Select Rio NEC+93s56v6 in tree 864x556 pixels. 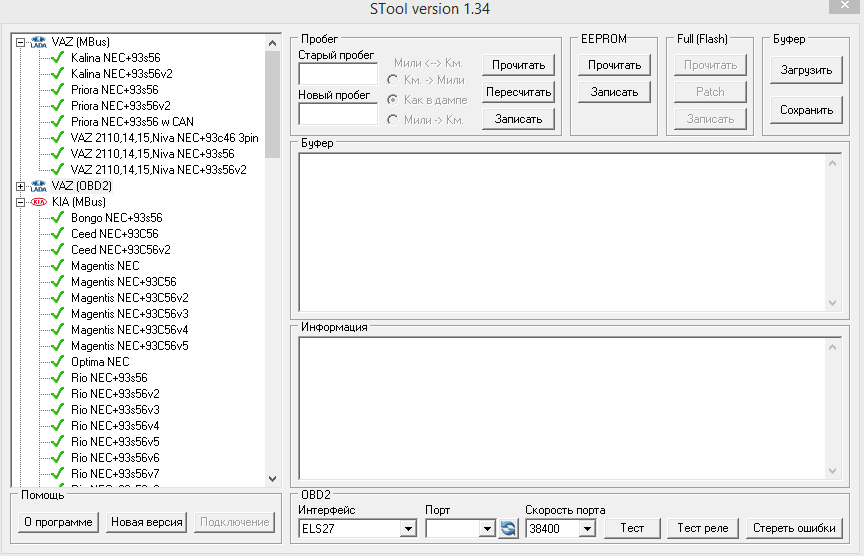[115, 457]
